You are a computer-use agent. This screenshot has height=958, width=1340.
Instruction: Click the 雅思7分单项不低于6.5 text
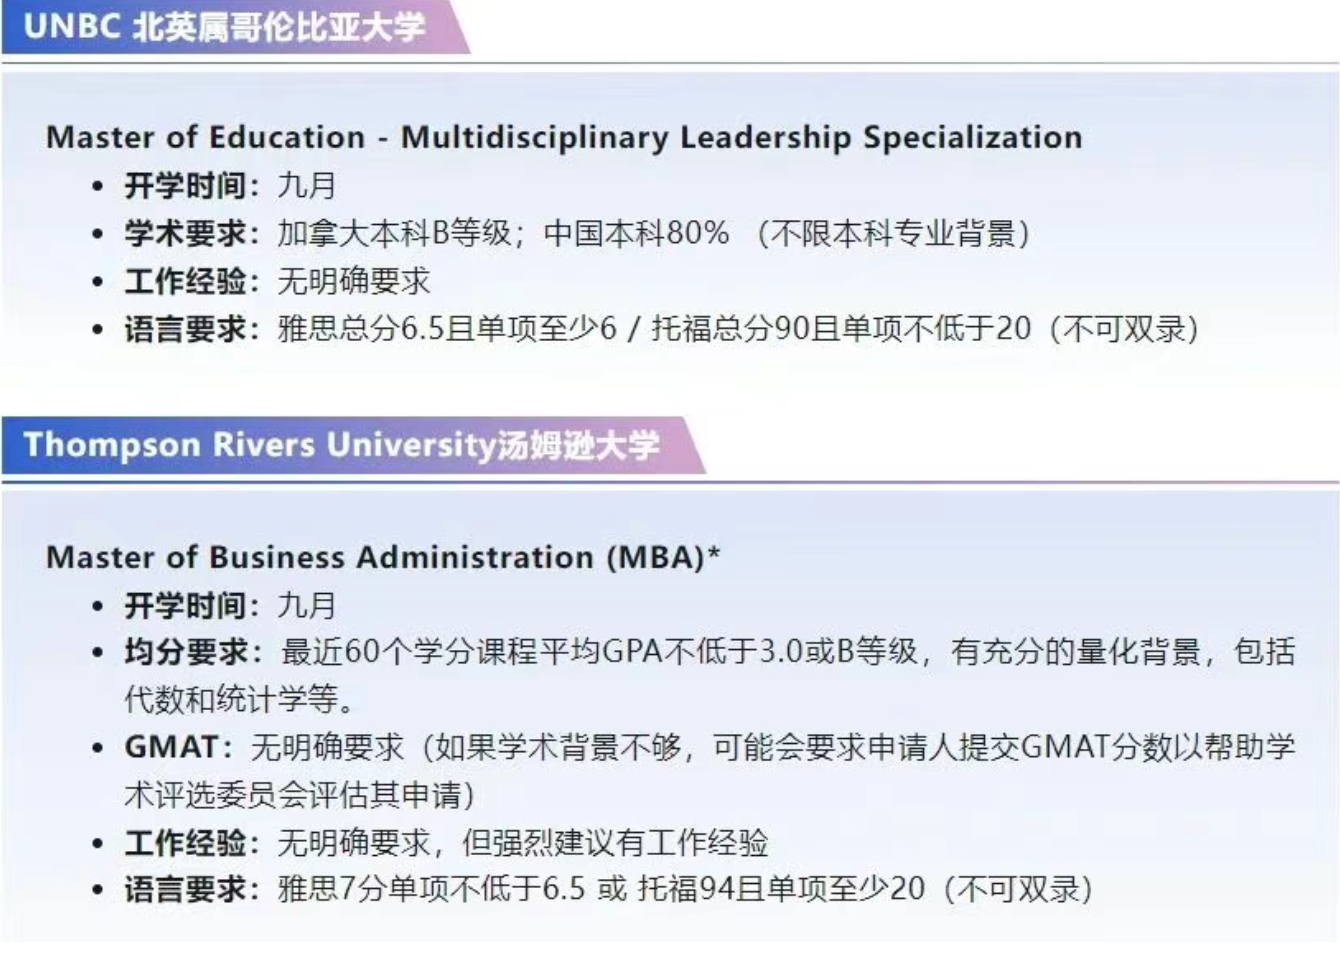tap(431, 888)
